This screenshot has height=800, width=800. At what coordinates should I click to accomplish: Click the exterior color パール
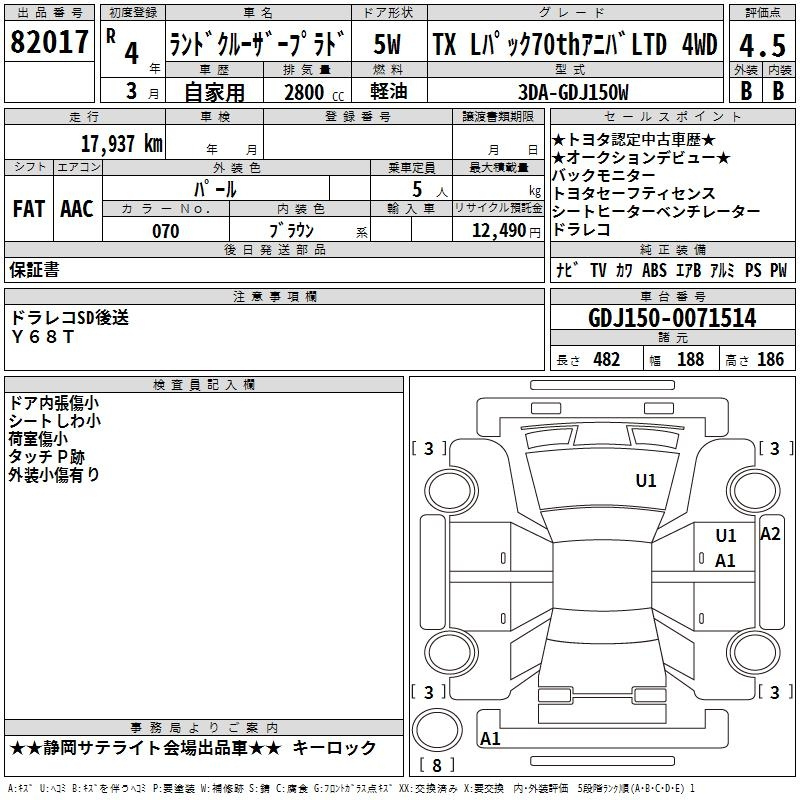215,189
